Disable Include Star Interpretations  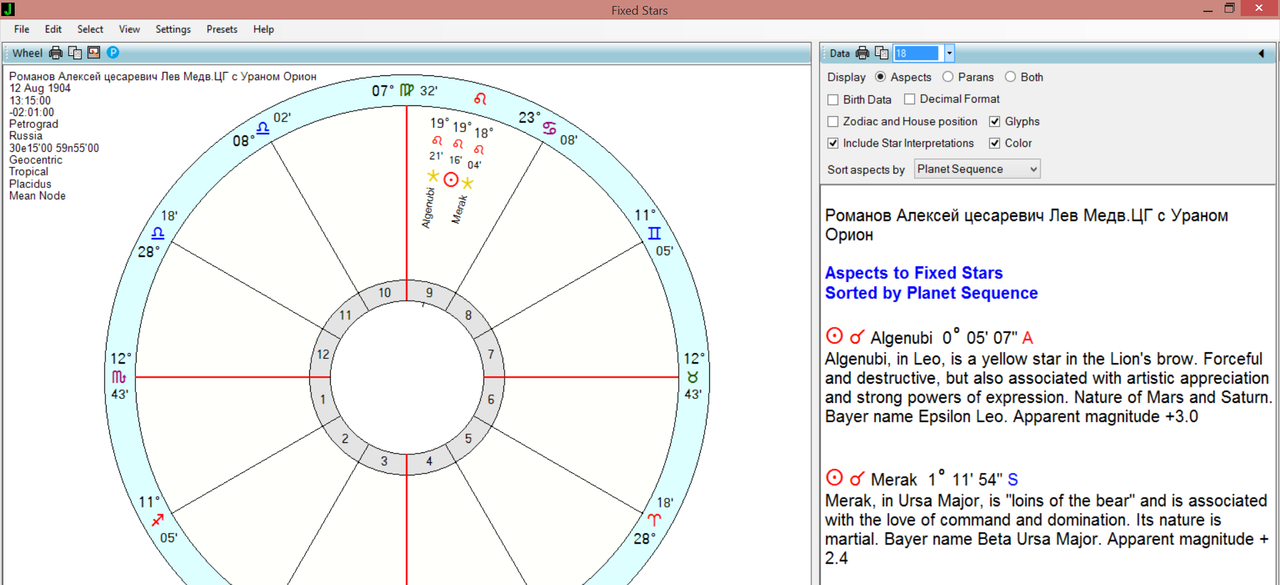coord(833,144)
